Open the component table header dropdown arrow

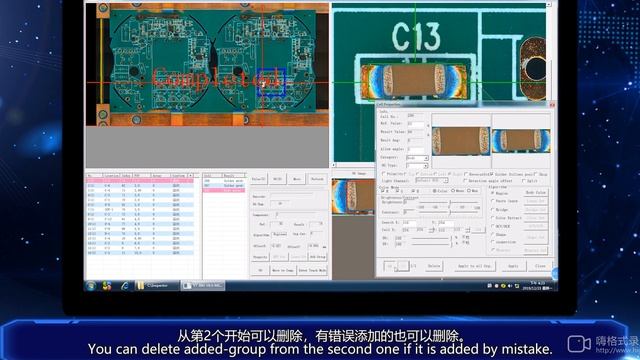[x=190, y=176]
